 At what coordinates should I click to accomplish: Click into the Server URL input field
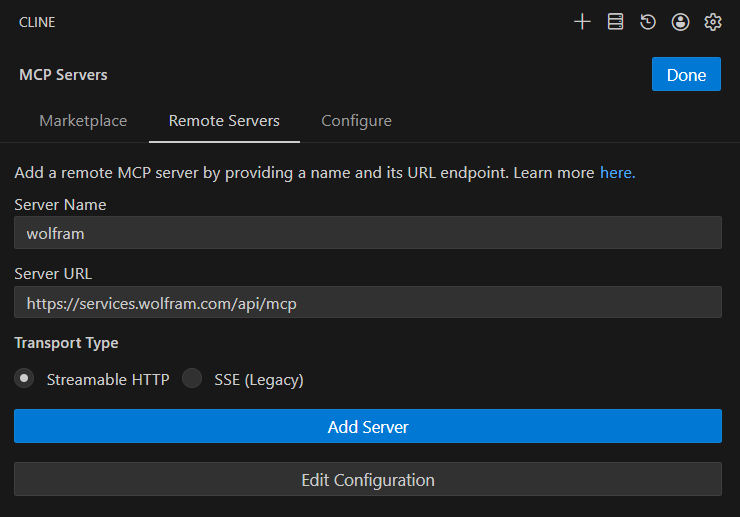tap(368, 302)
